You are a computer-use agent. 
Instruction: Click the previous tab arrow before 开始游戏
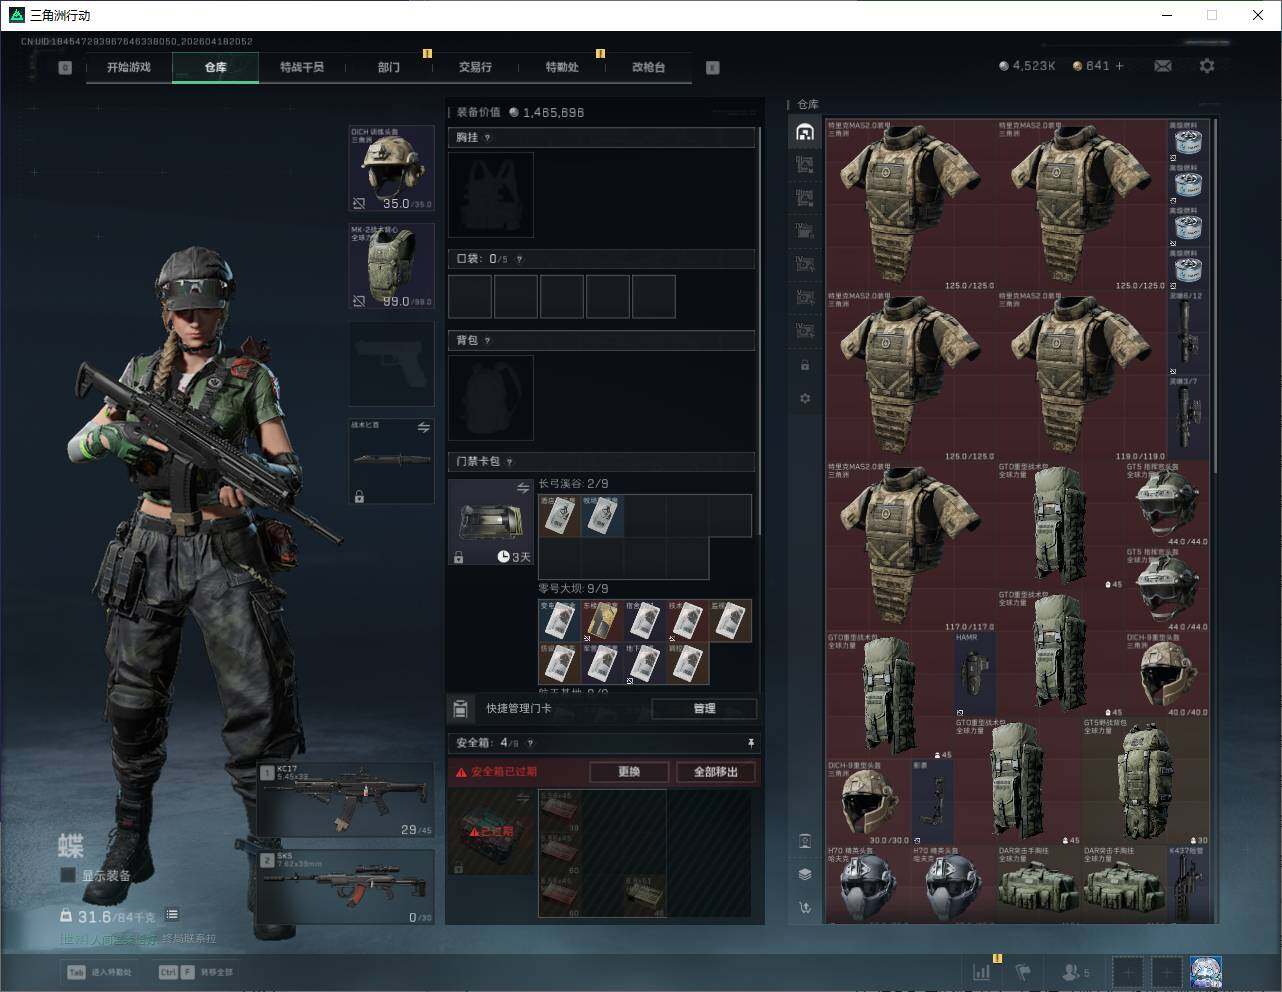(65, 68)
